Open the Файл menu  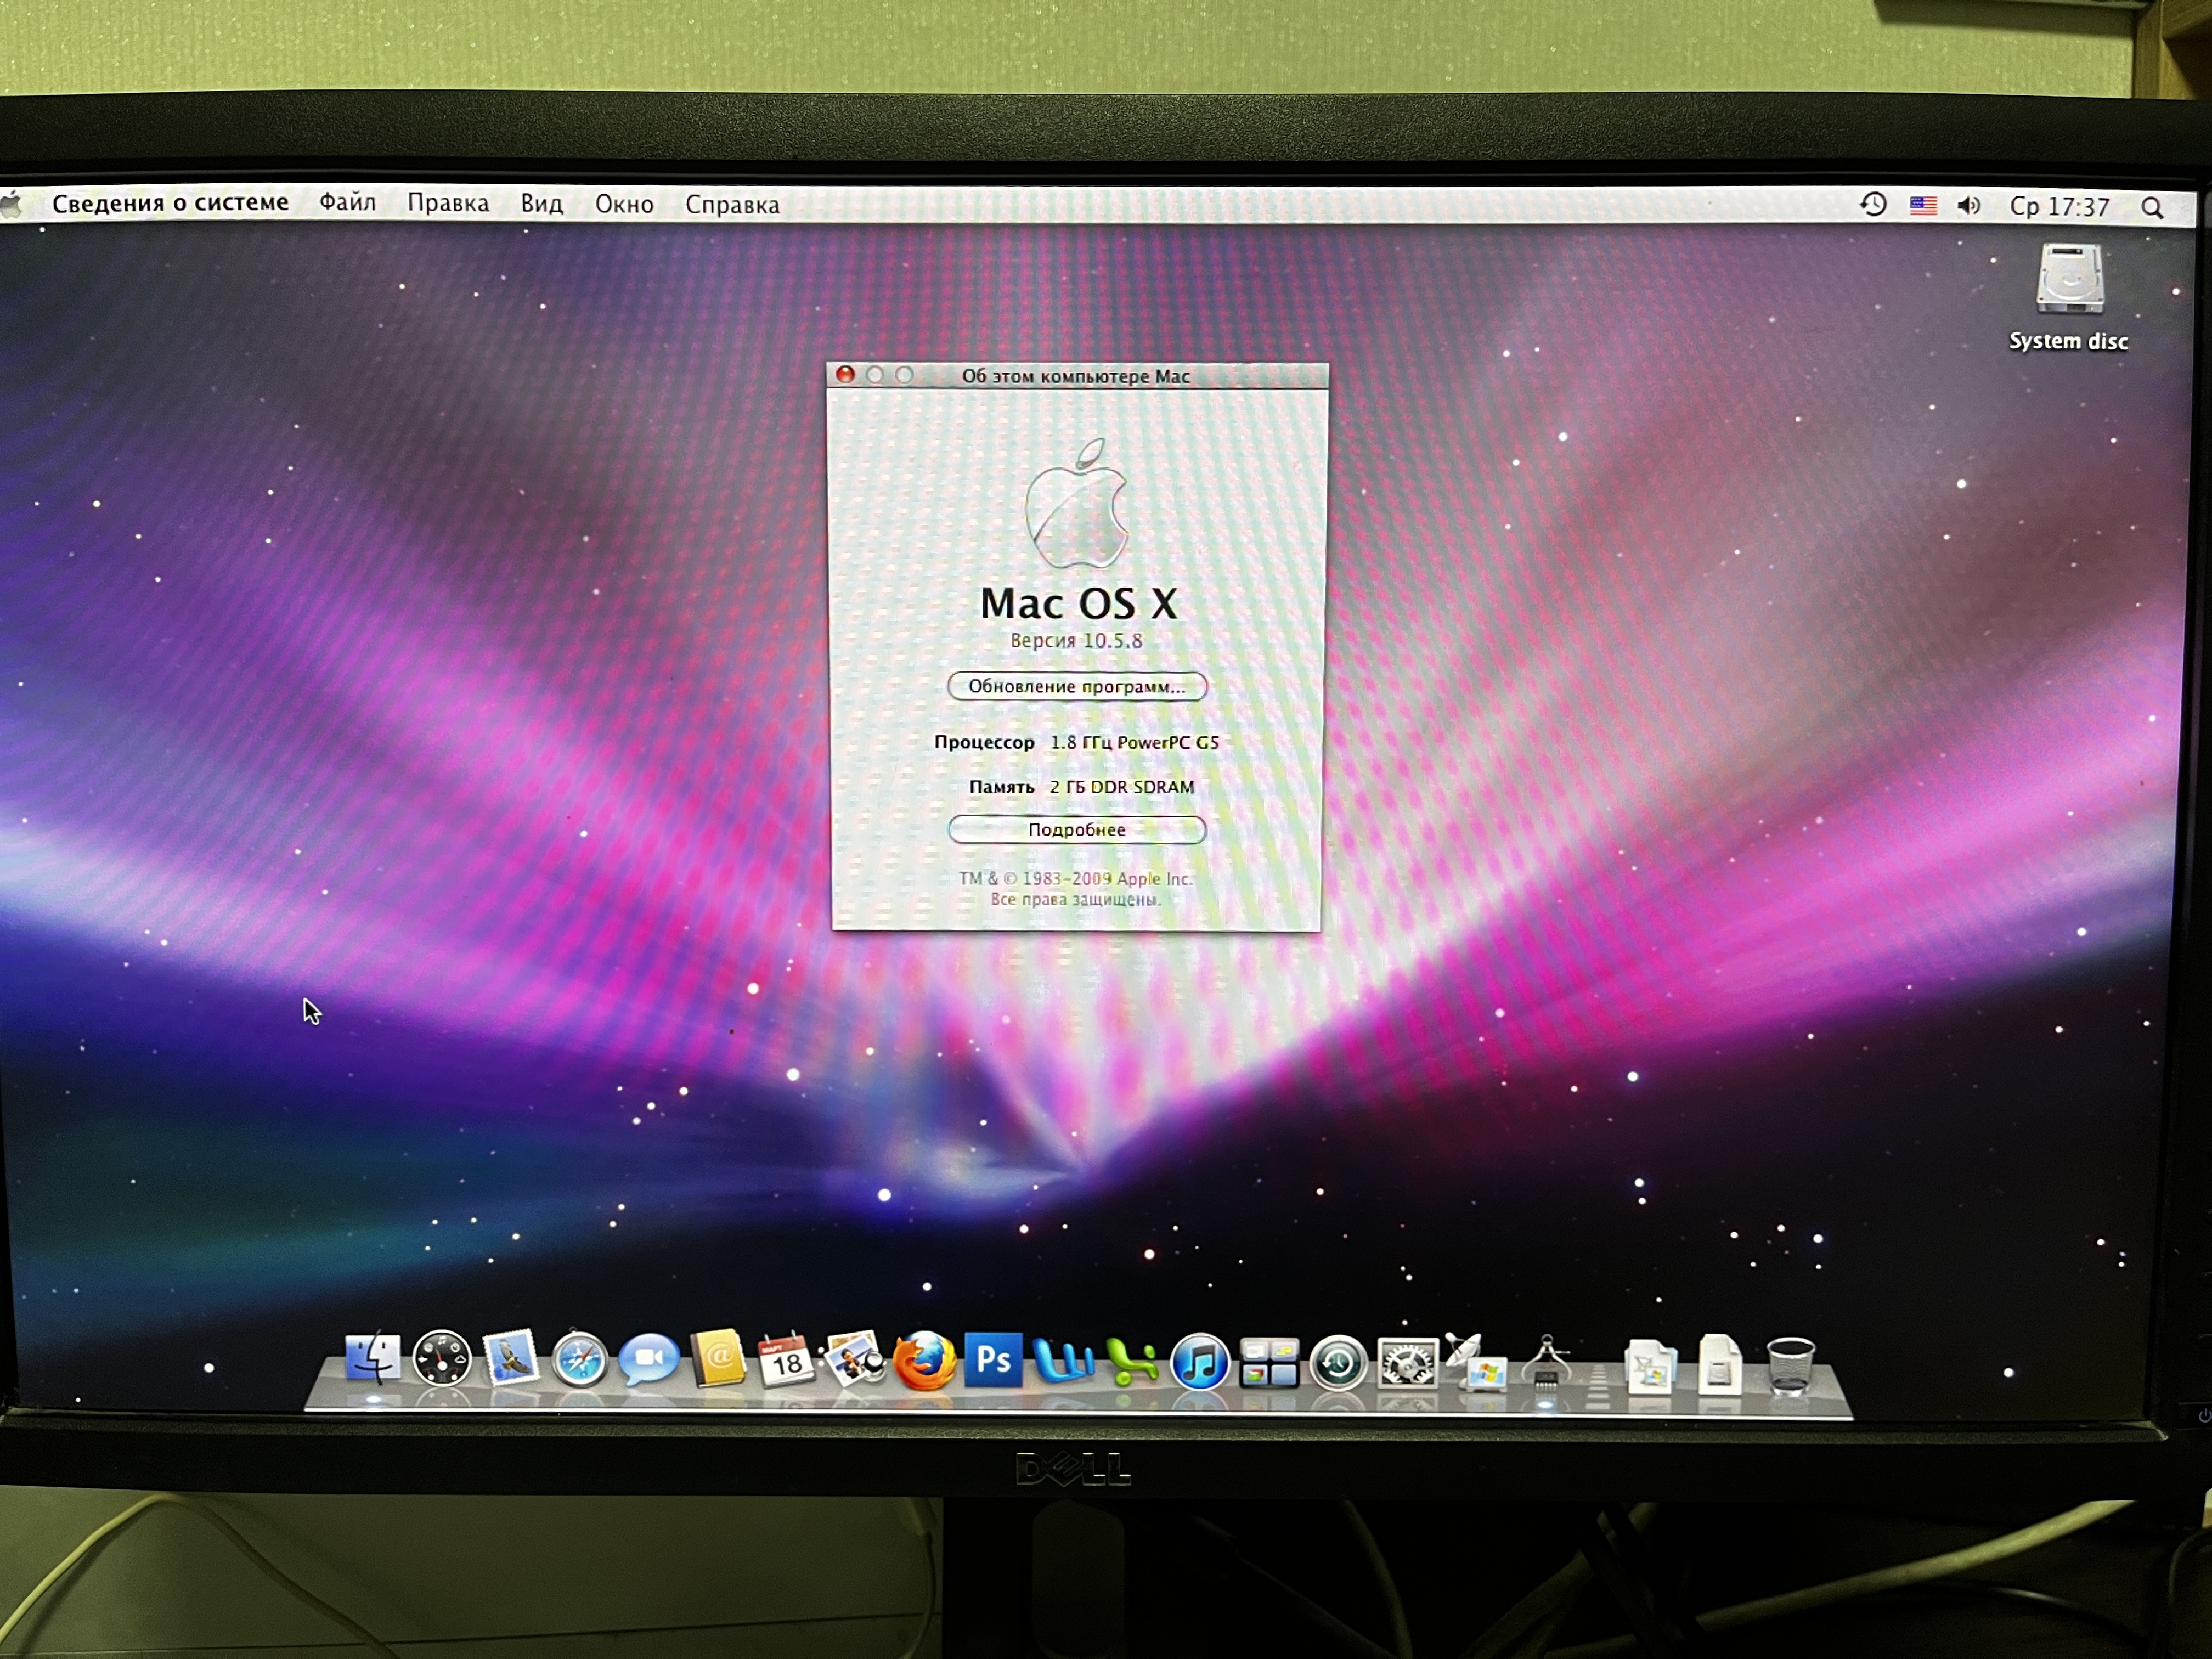[x=347, y=203]
